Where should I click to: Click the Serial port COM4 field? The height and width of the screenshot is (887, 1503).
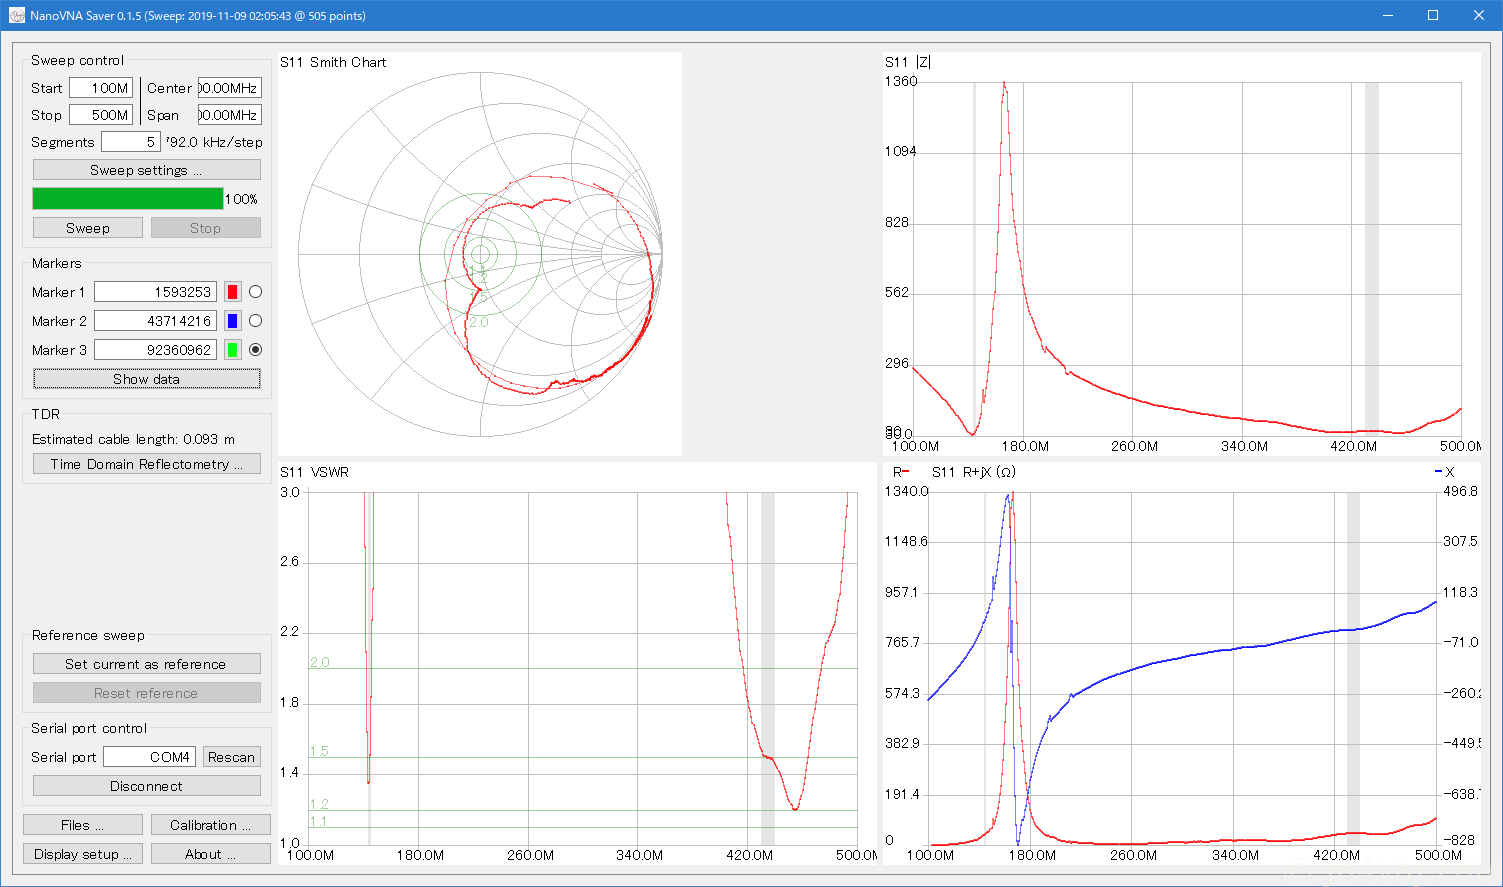148,757
